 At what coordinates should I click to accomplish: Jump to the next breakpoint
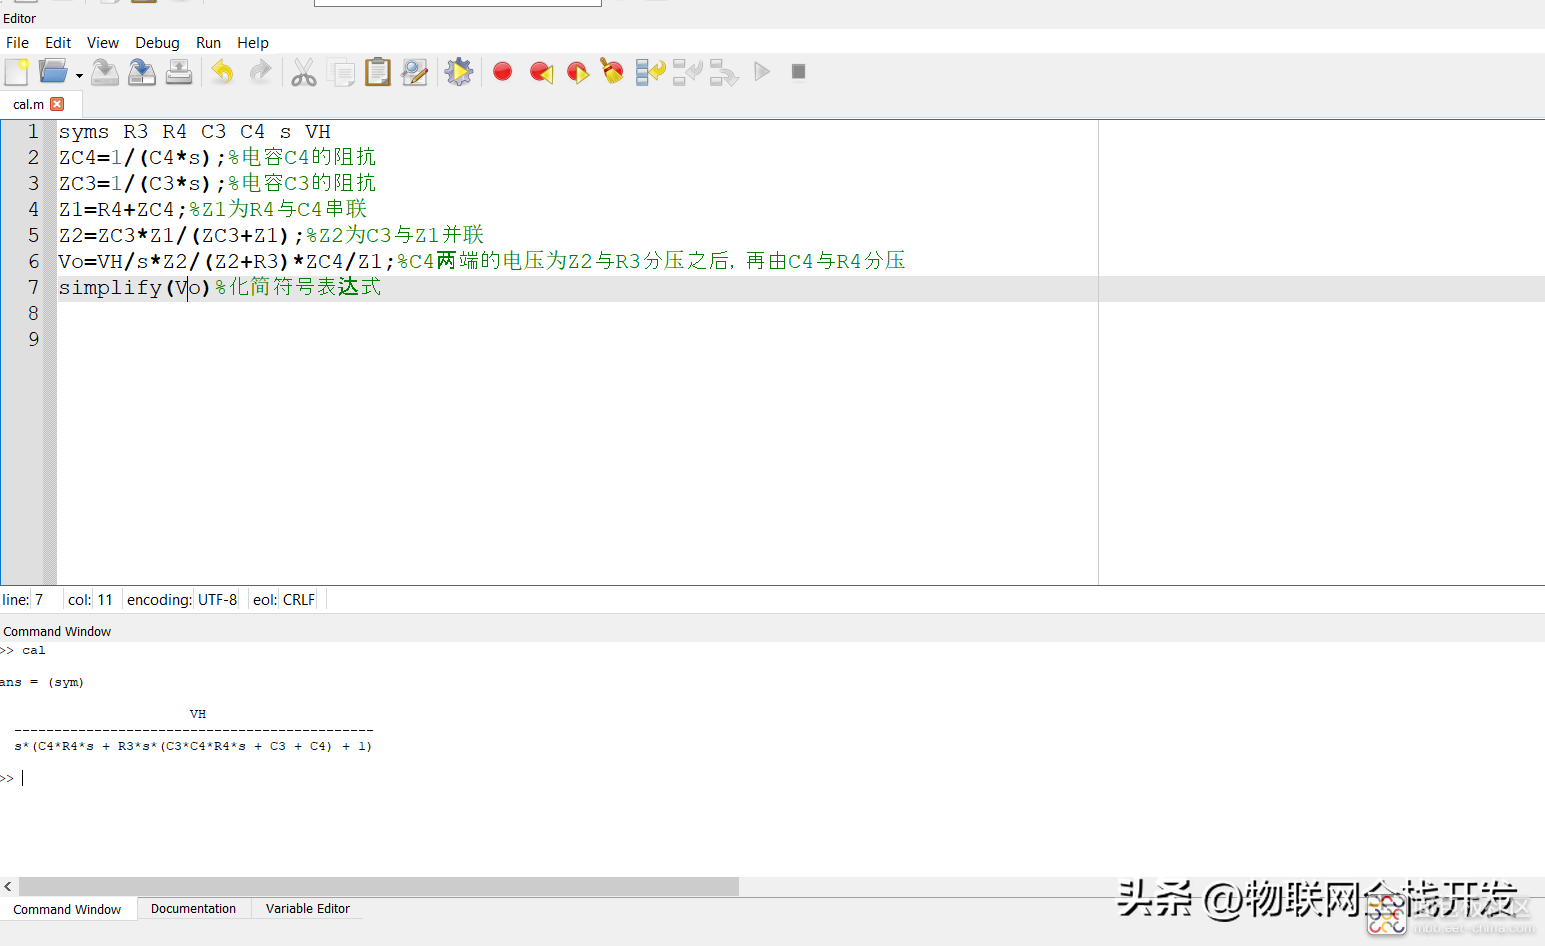pyautogui.click(x=577, y=72)
